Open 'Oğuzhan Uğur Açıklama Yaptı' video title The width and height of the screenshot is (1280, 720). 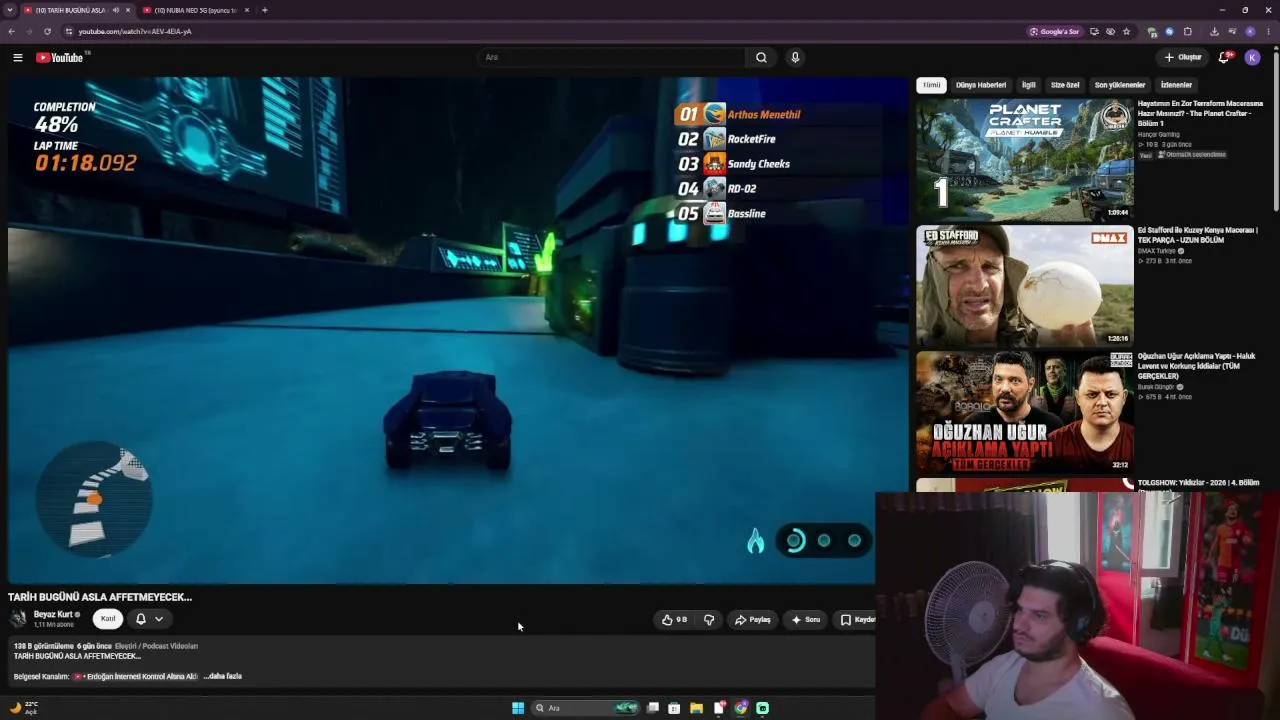tap(1196, 366)
